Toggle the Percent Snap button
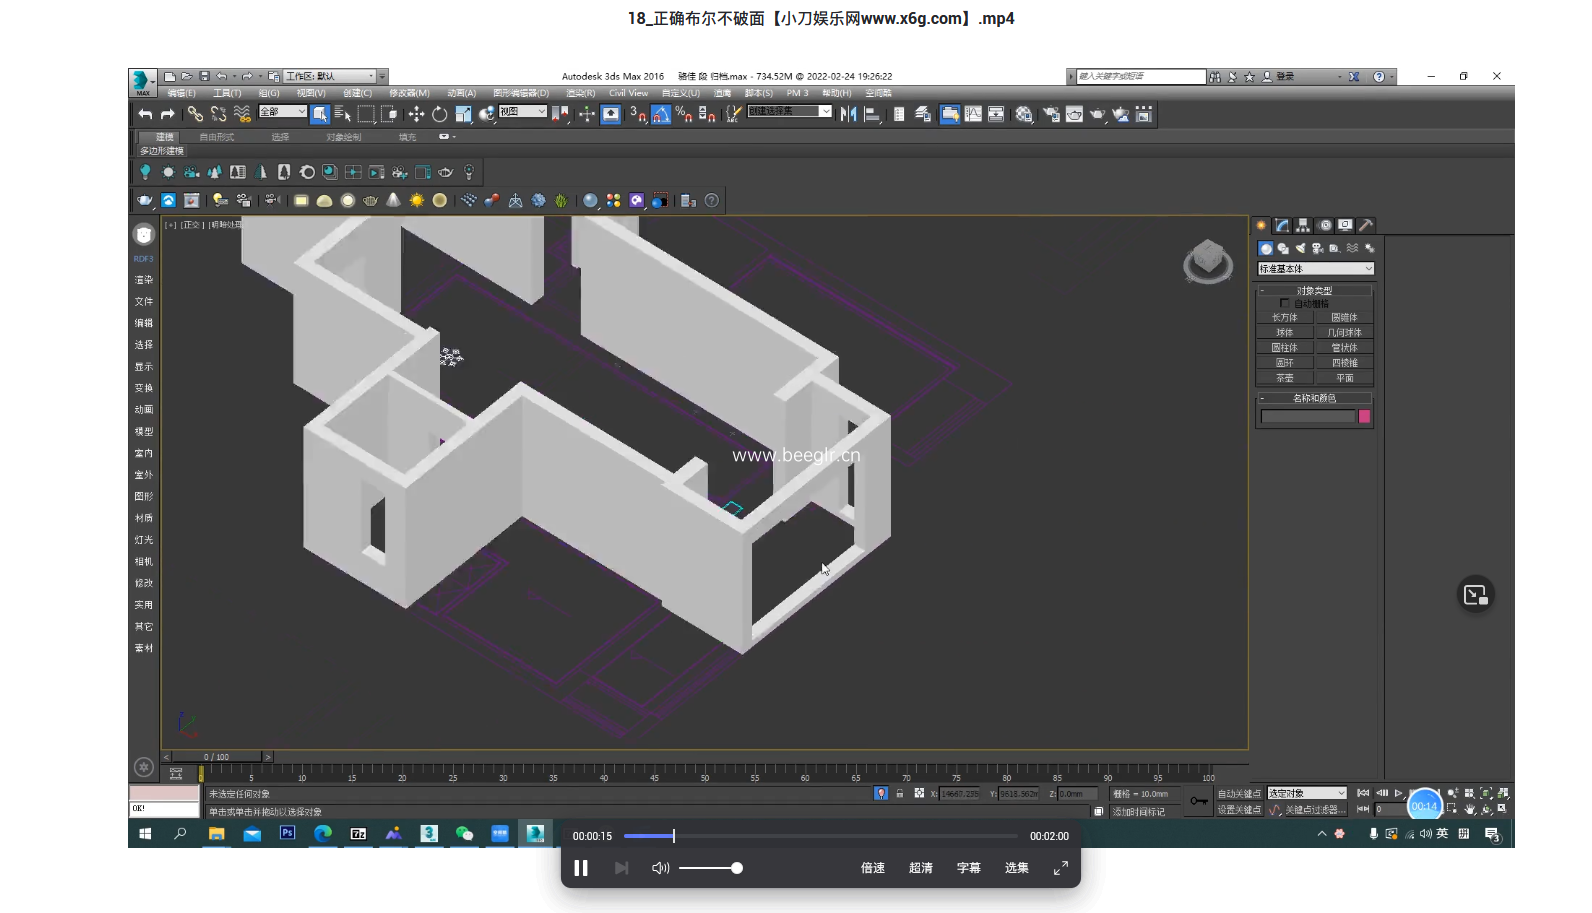The width and height of the screenshot is (1592, 913). [684, 114]
